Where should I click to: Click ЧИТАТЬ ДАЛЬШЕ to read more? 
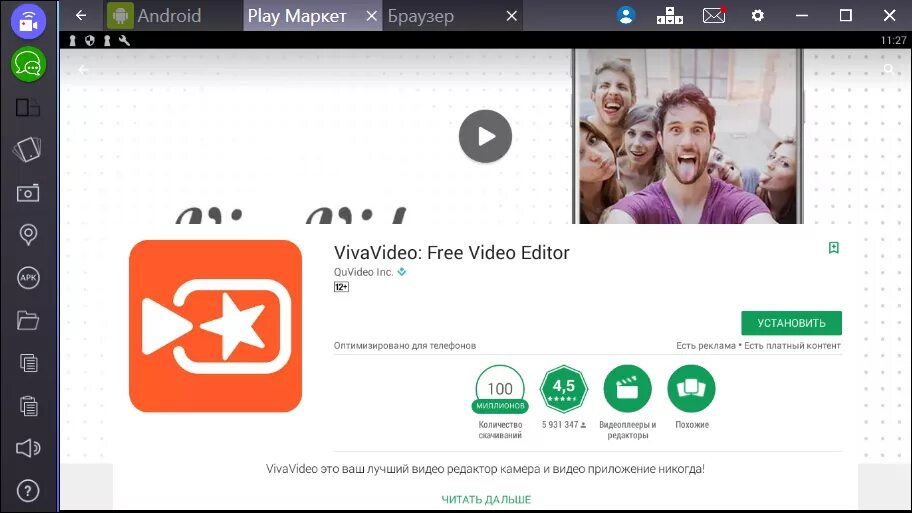pos(486,499)
